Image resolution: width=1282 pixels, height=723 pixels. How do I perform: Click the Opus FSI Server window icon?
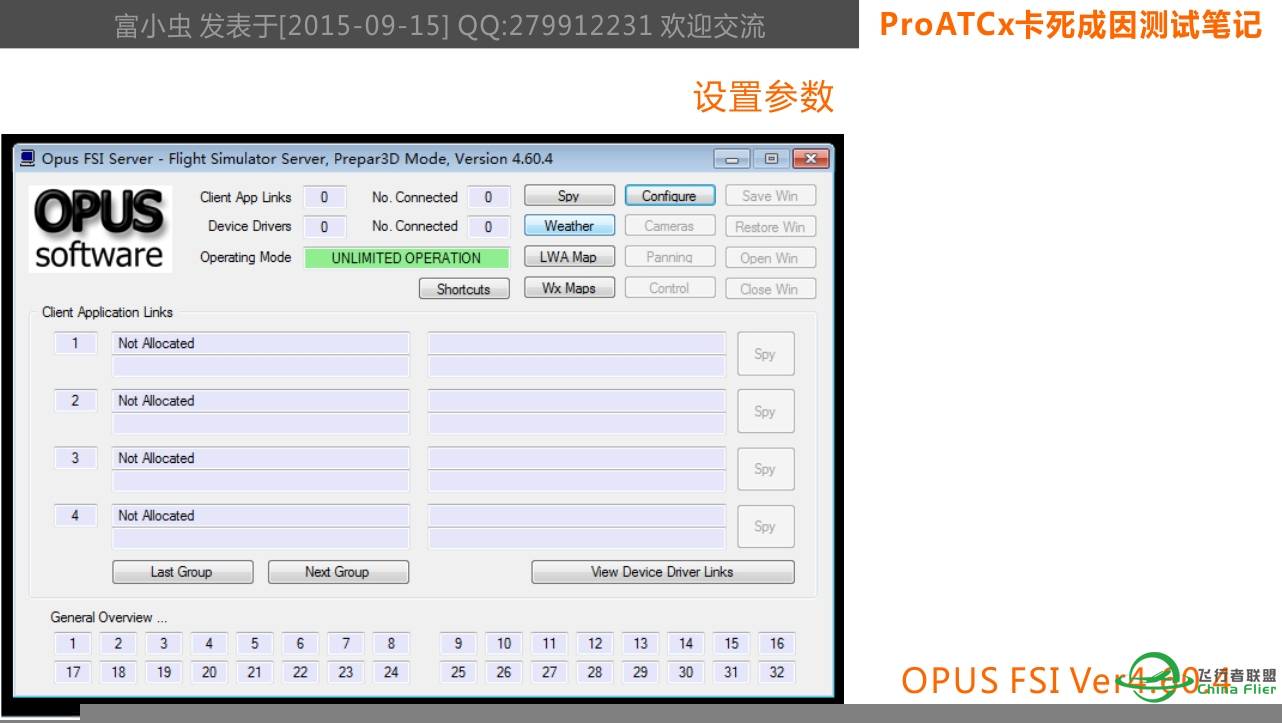(x=28, y=158)
